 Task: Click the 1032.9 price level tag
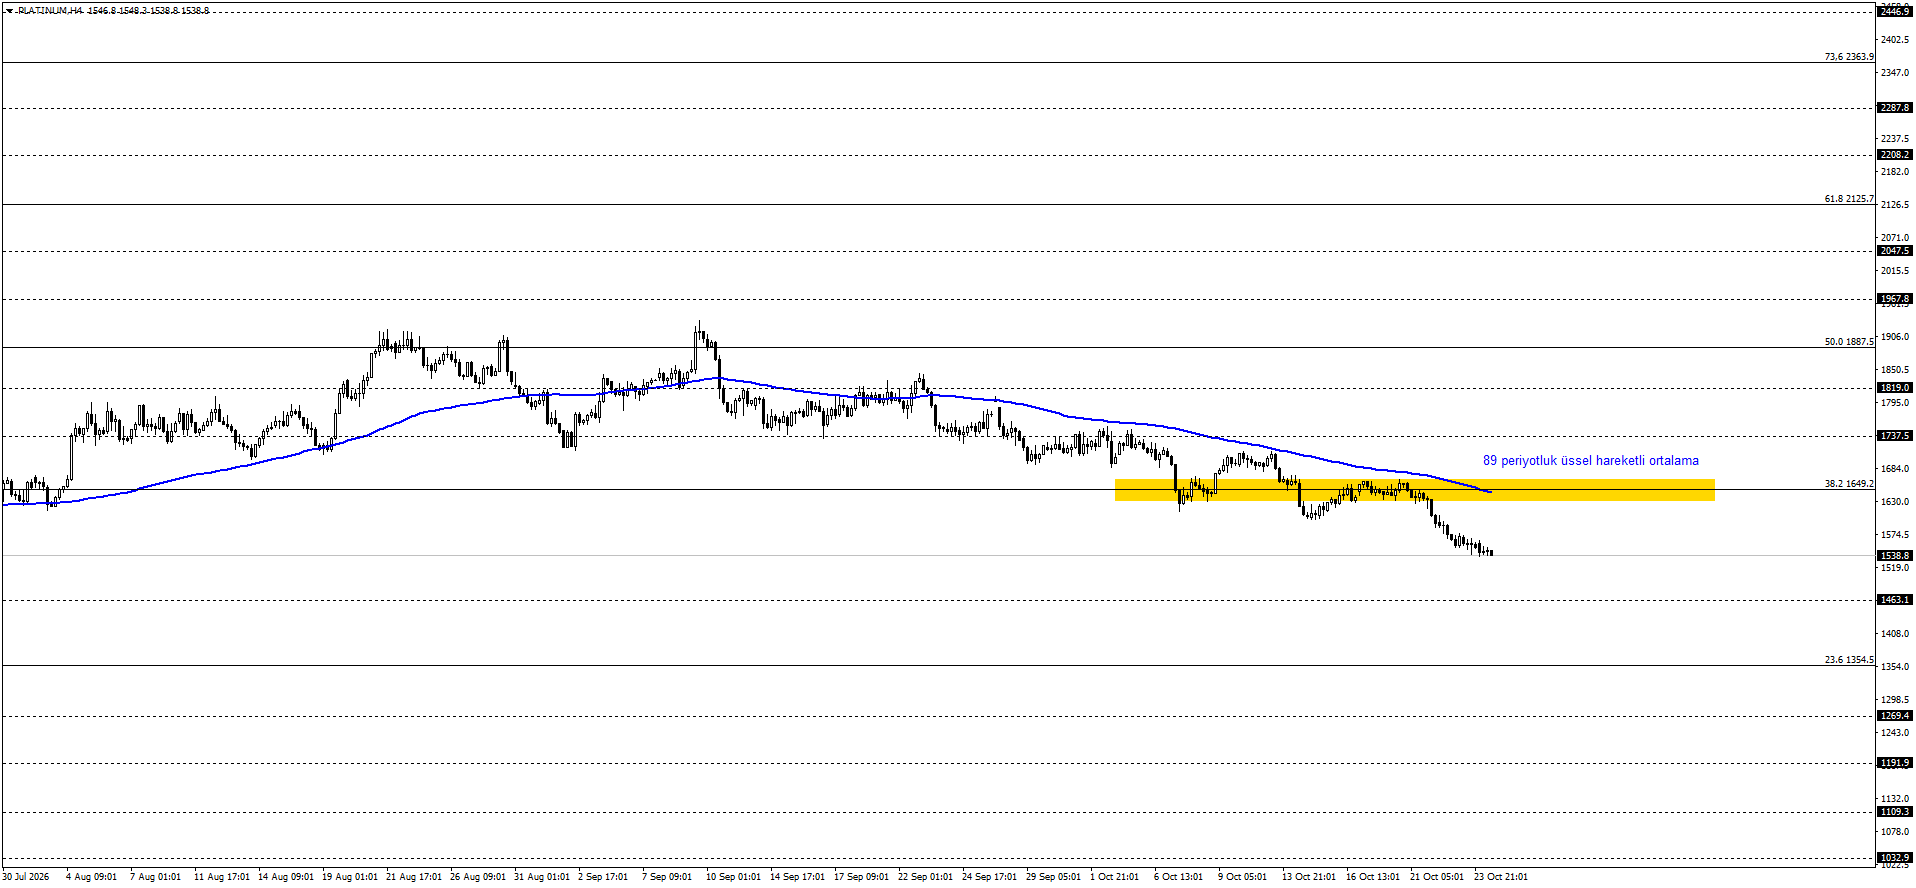click(1895, 858)
